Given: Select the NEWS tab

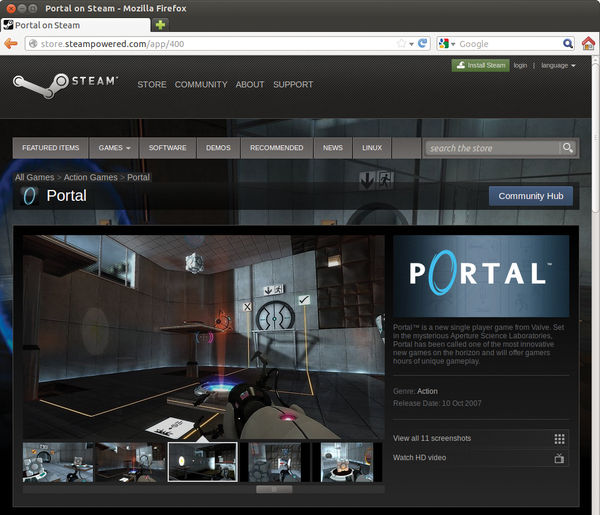Looking at the screenshot, I should click(333, 148).
